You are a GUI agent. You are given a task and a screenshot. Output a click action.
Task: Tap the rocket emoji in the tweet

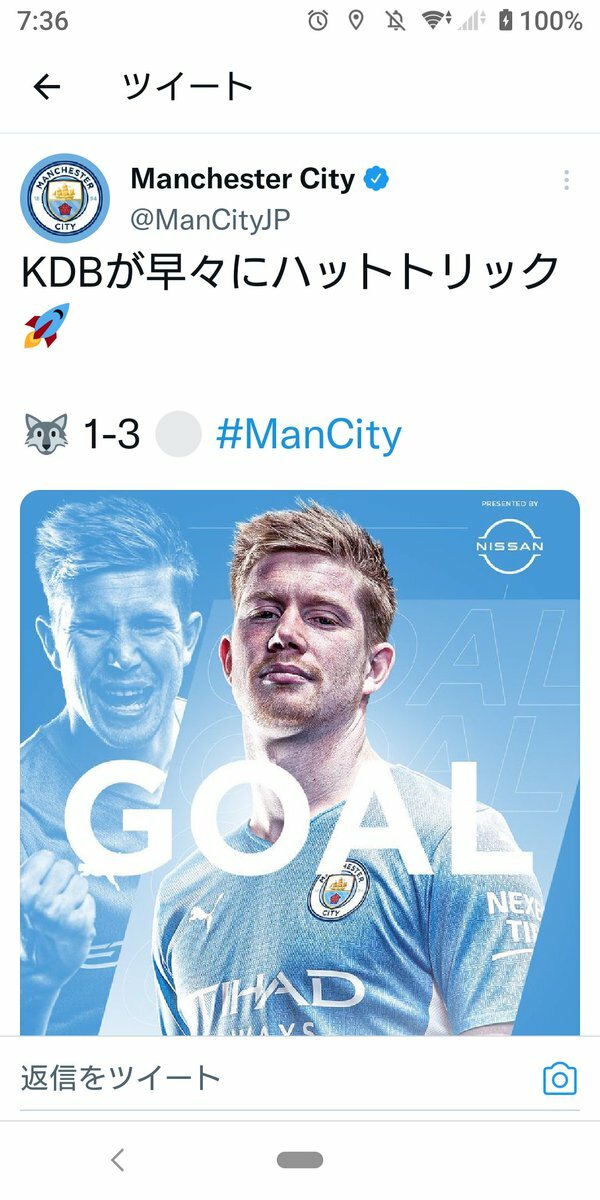pos(47,326)
